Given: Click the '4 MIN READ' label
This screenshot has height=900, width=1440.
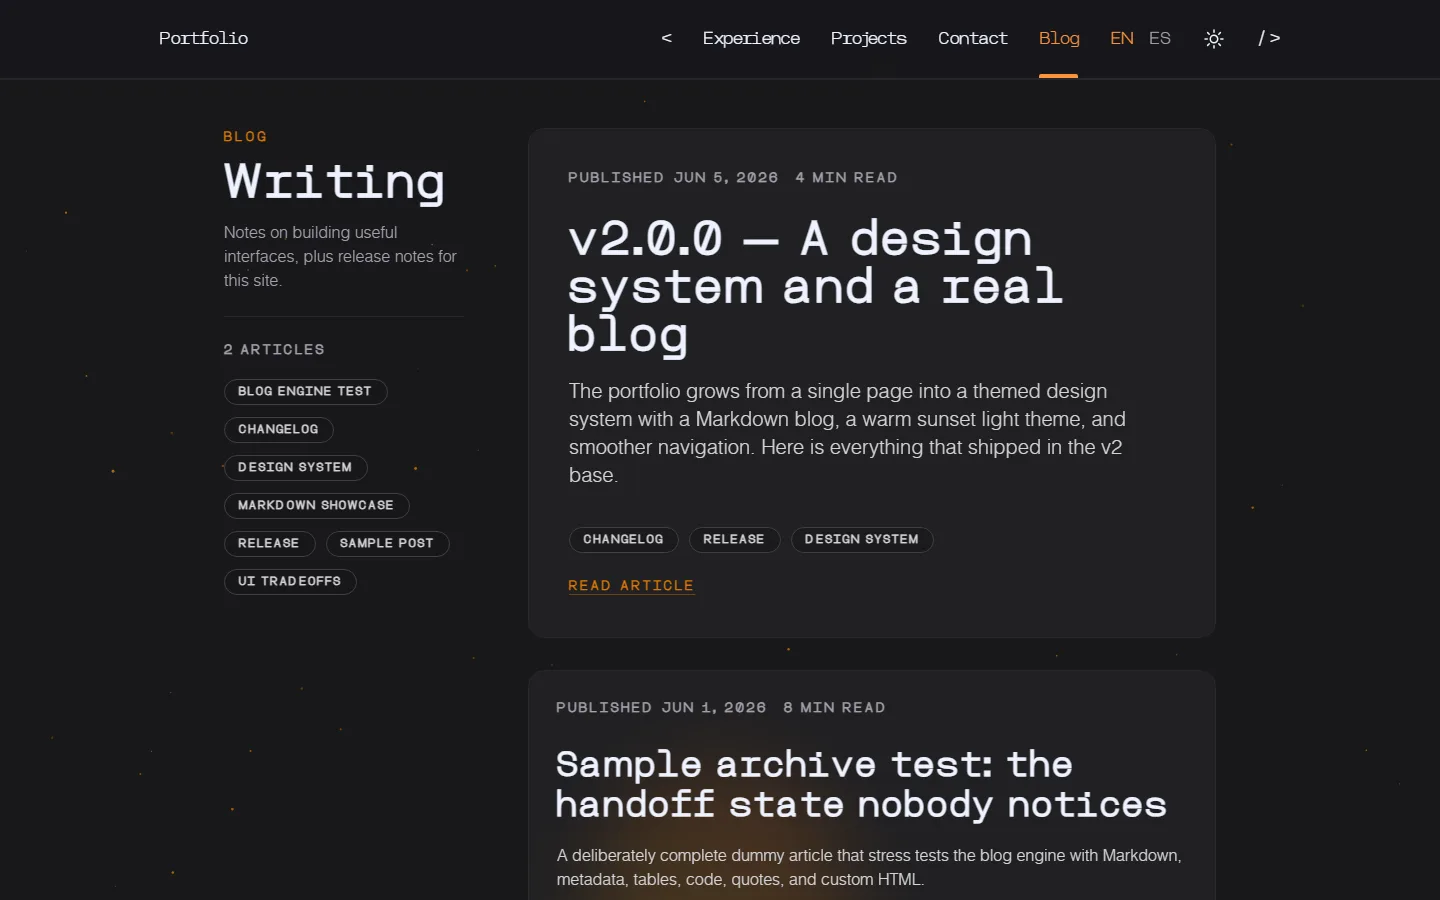Looking at the screenshot, I should (x=846, y=177).
